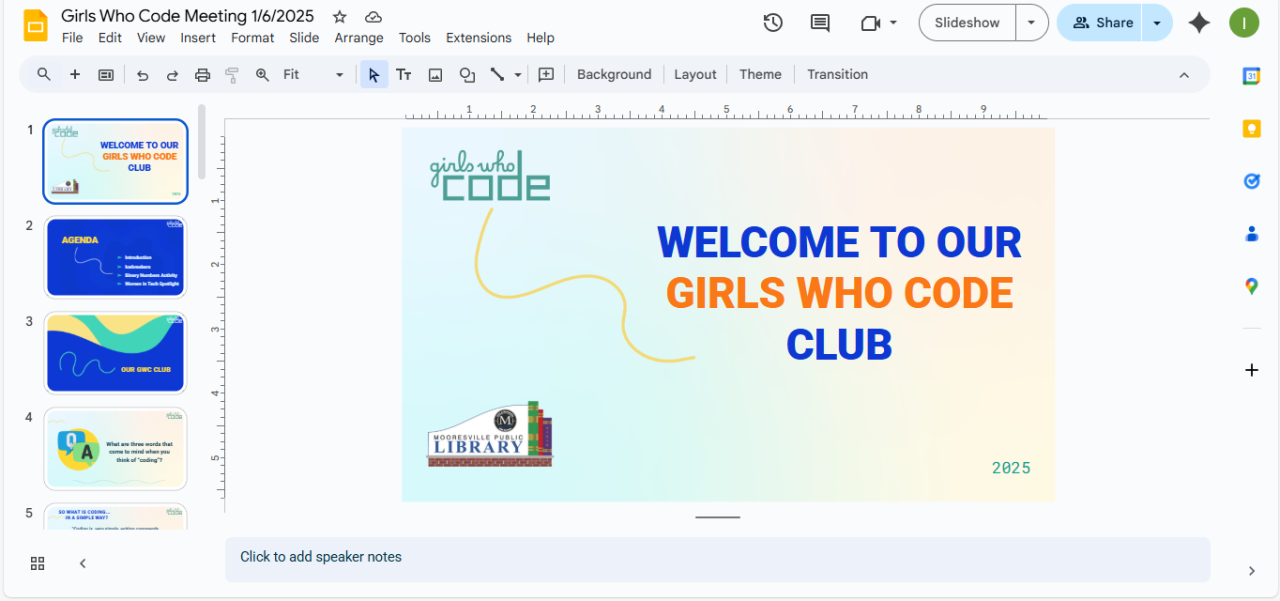Click the Undo arrow icon
Image resolution: width=1280 pixels, height=601 pixels.
coord(142,75)
